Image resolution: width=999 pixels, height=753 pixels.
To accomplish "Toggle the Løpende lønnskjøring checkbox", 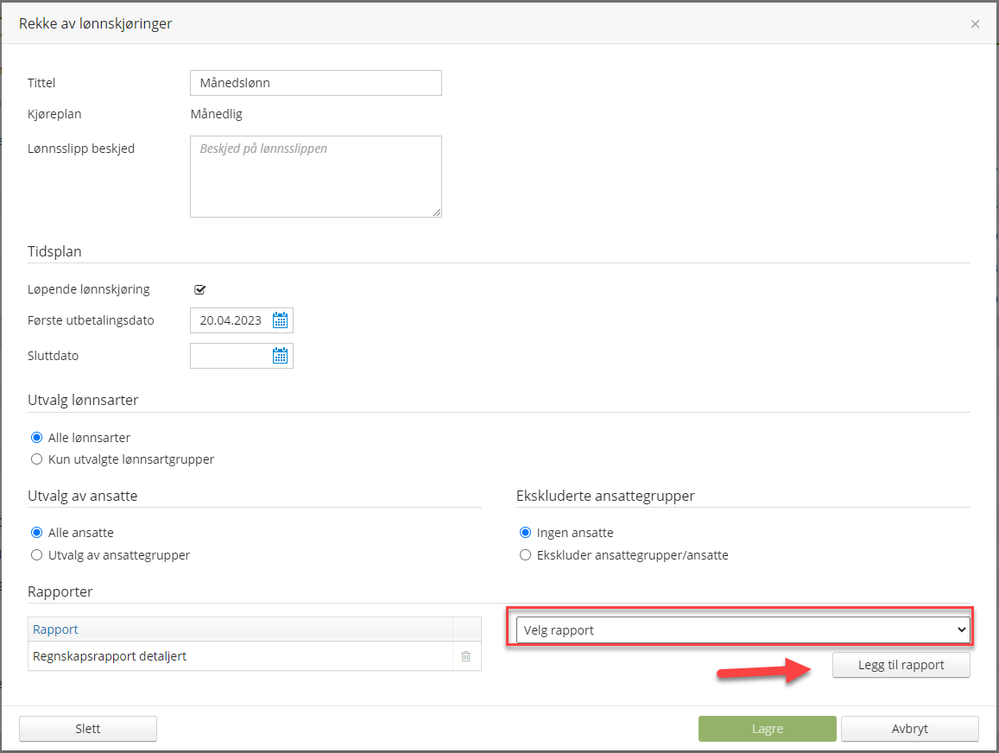I will (x=200, y=290).
